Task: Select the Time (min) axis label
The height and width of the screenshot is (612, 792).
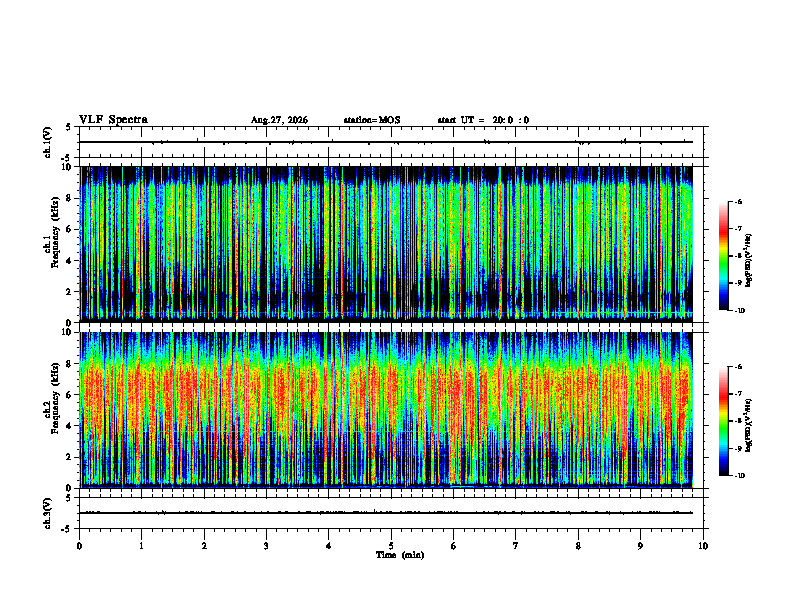Action: [x=400, y=555]
